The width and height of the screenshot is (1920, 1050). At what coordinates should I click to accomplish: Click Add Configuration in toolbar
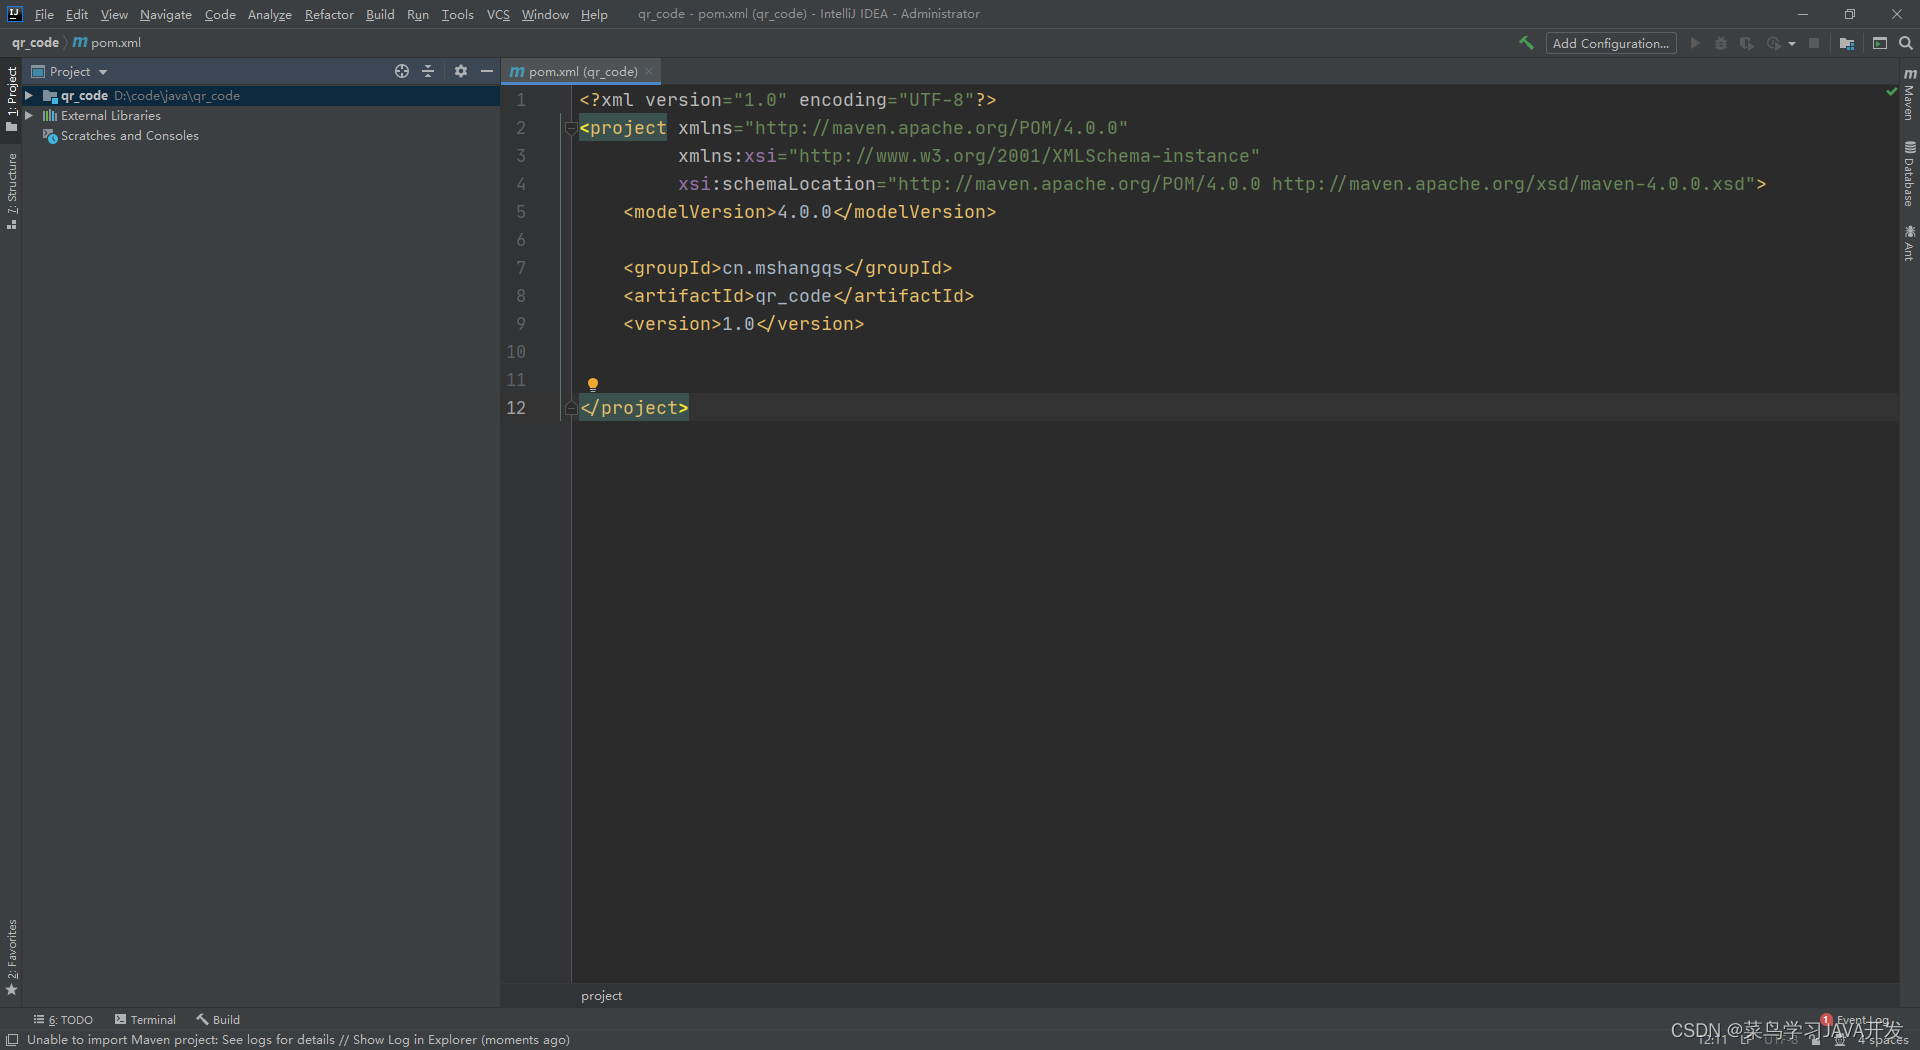[x=1610, y=43]
